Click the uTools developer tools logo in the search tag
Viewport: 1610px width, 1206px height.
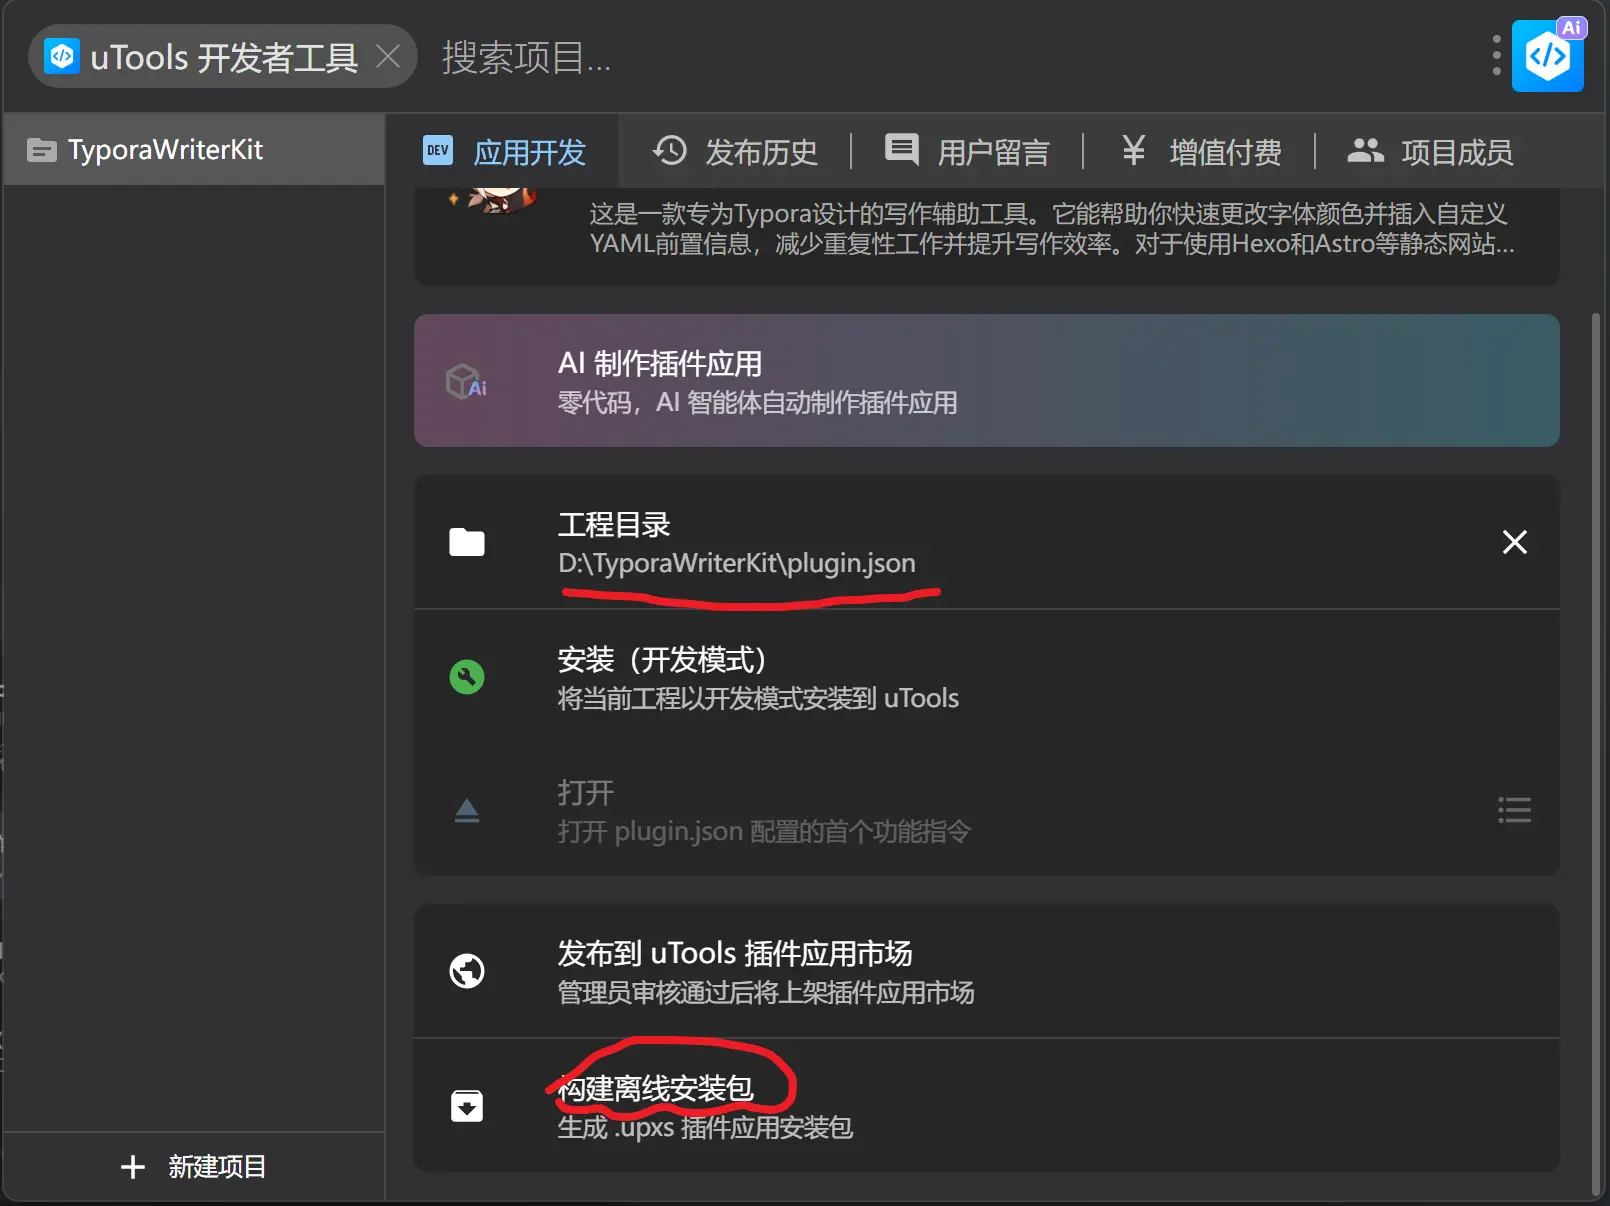62,57
